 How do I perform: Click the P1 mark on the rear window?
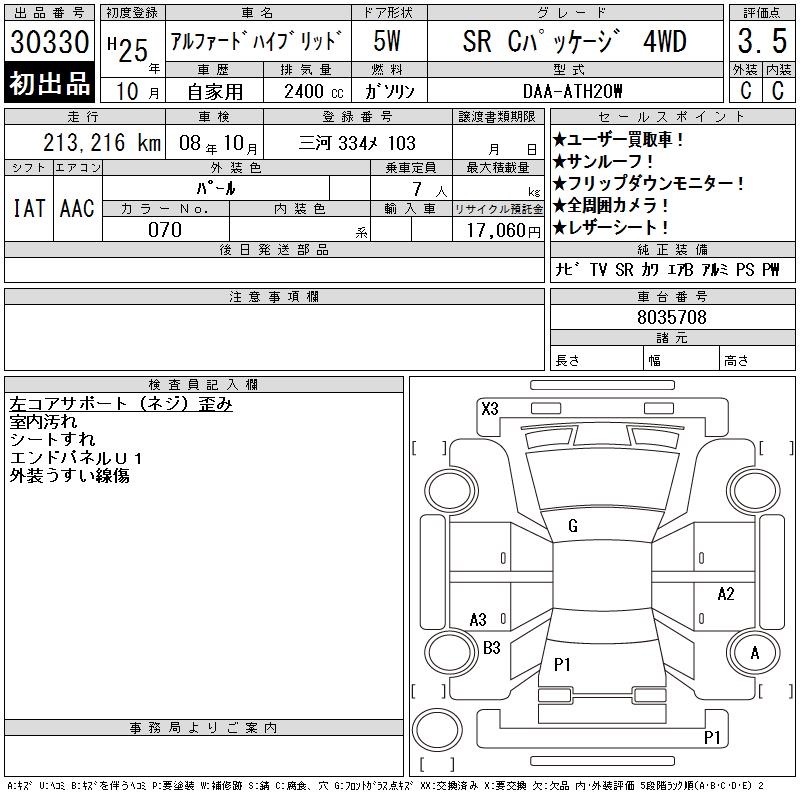562,664
